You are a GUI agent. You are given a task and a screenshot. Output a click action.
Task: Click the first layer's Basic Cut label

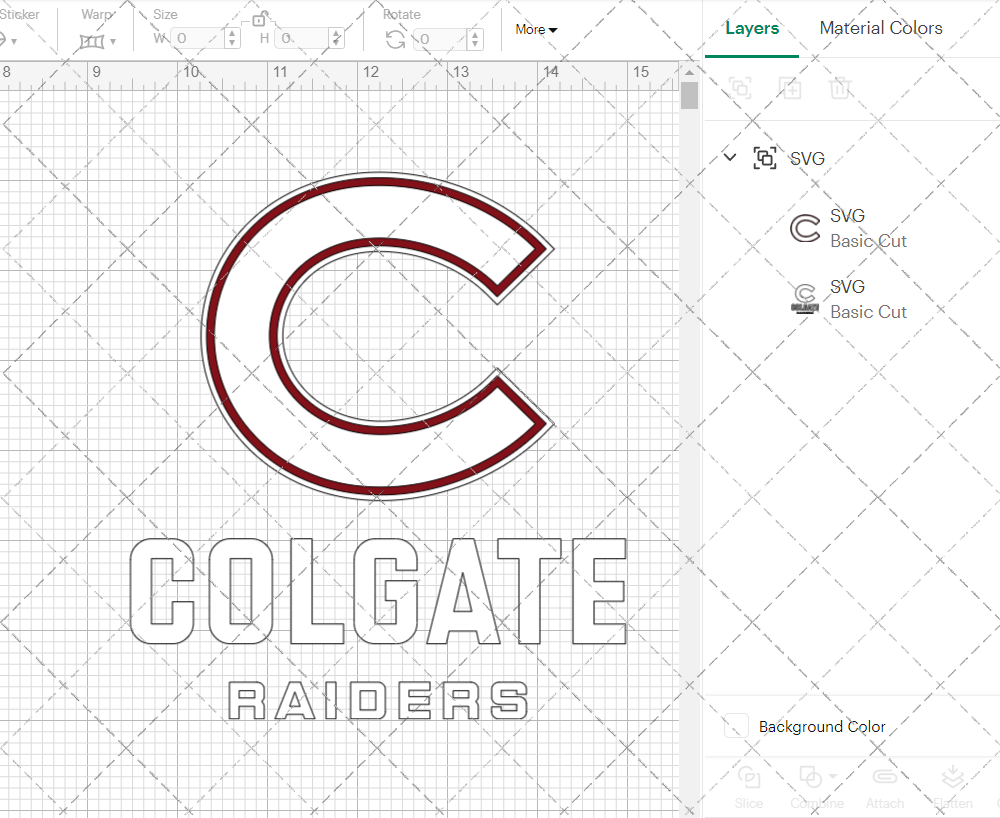click(x=868, y=241)
